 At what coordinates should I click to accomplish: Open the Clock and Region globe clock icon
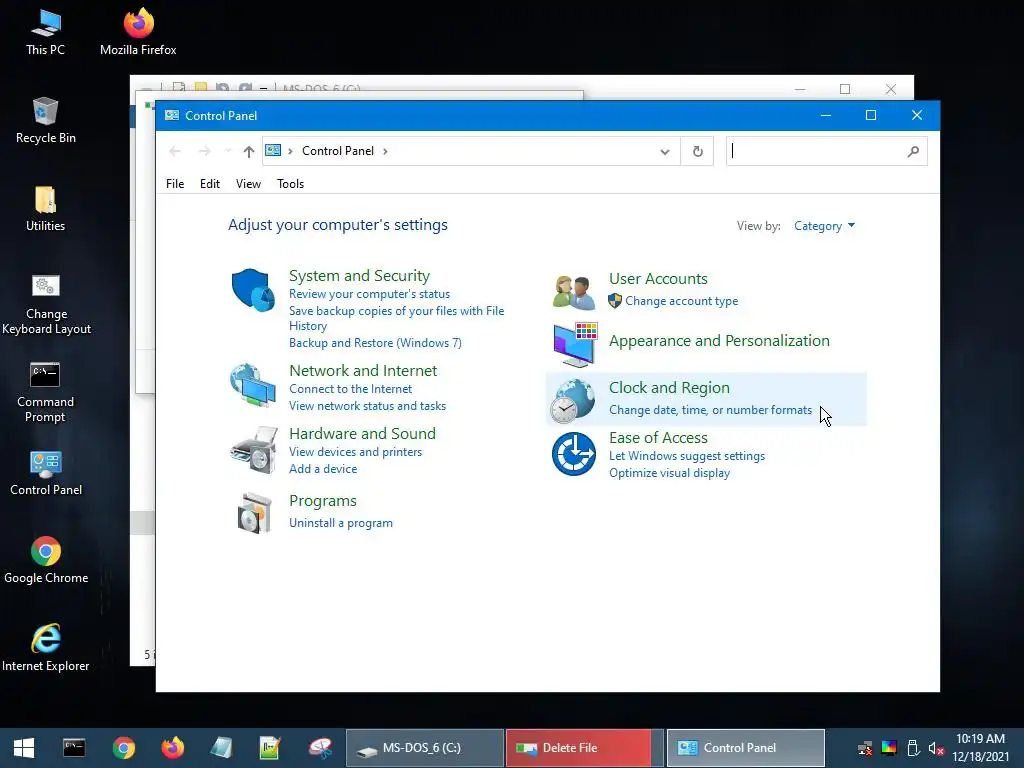[572, 401]
